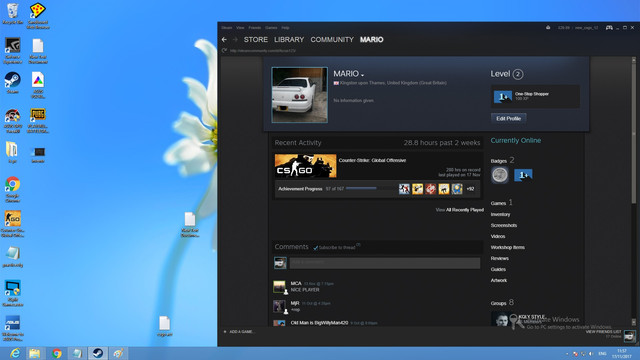The image size is (640, 360).
Task: Open the GeForce Experience desktop shortcut
Action: coord(12,51)
